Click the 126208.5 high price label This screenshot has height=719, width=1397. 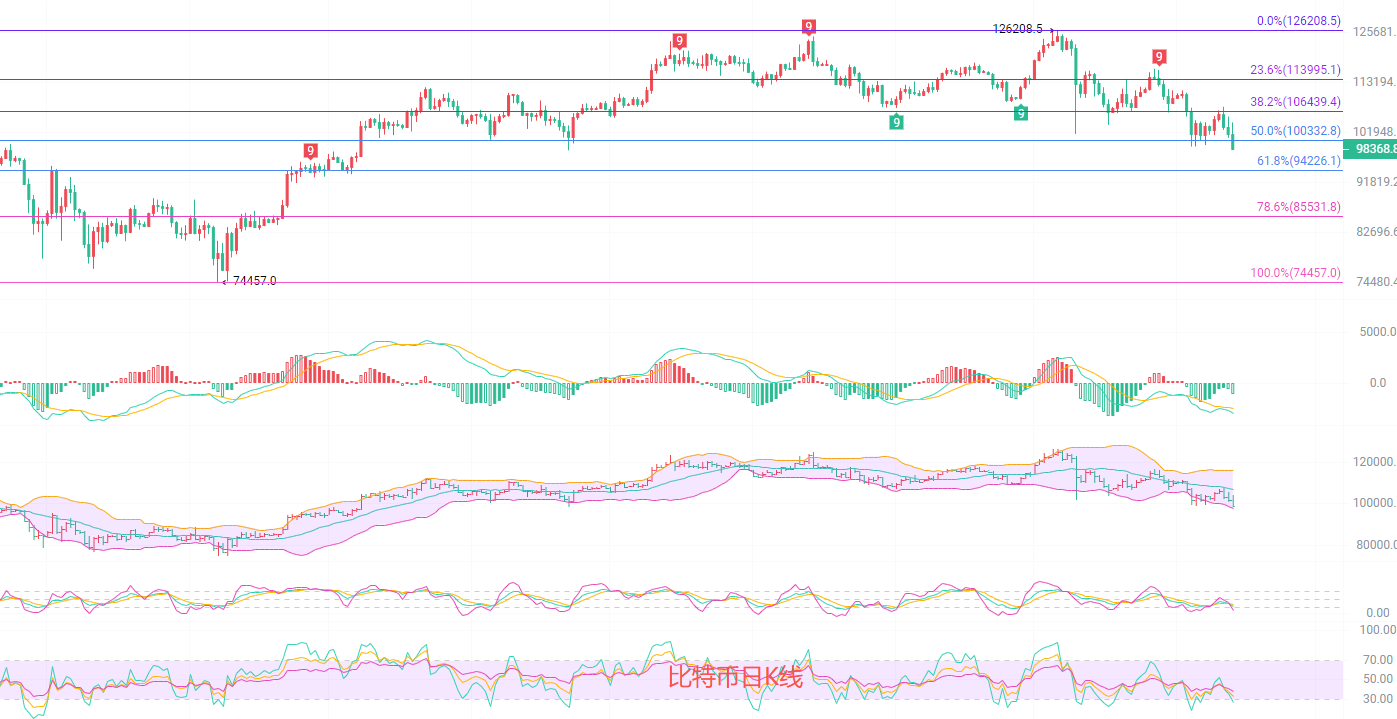1018,29
